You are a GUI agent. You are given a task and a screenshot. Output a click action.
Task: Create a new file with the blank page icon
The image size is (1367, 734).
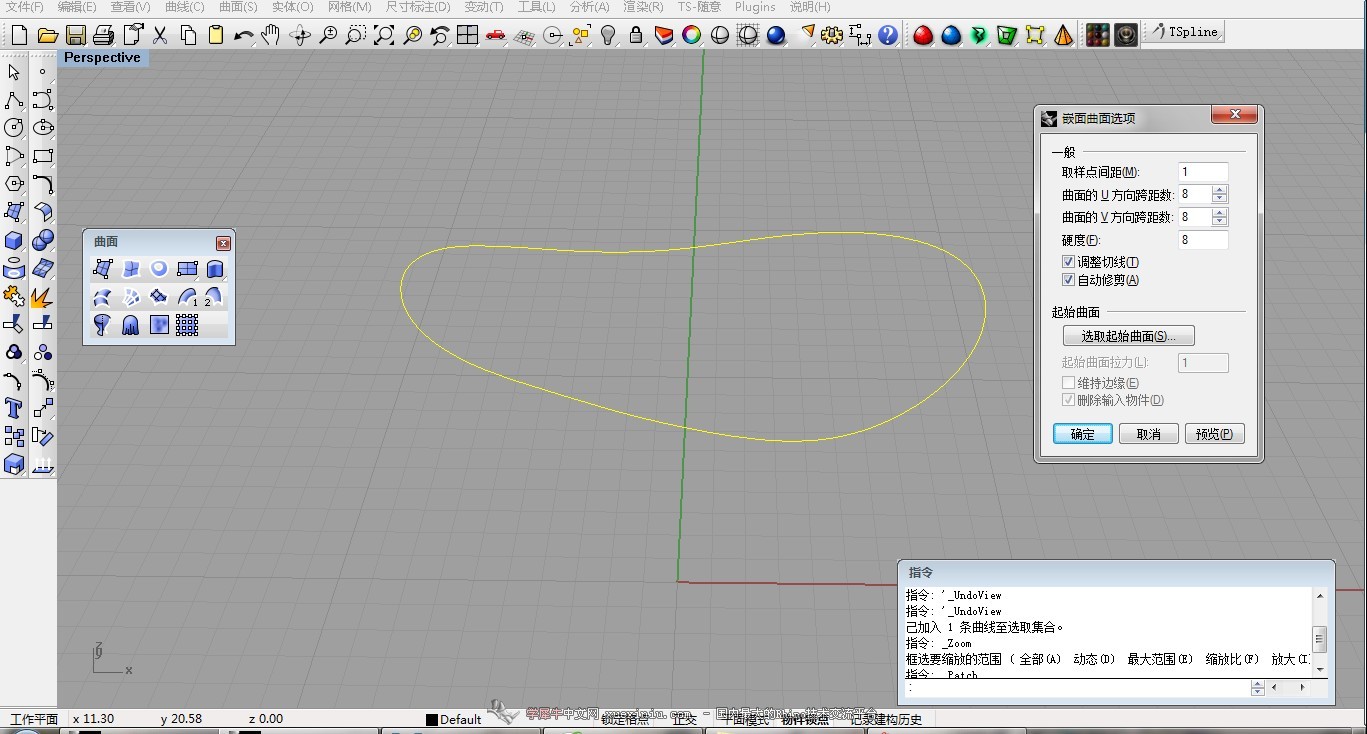[19, 36]
